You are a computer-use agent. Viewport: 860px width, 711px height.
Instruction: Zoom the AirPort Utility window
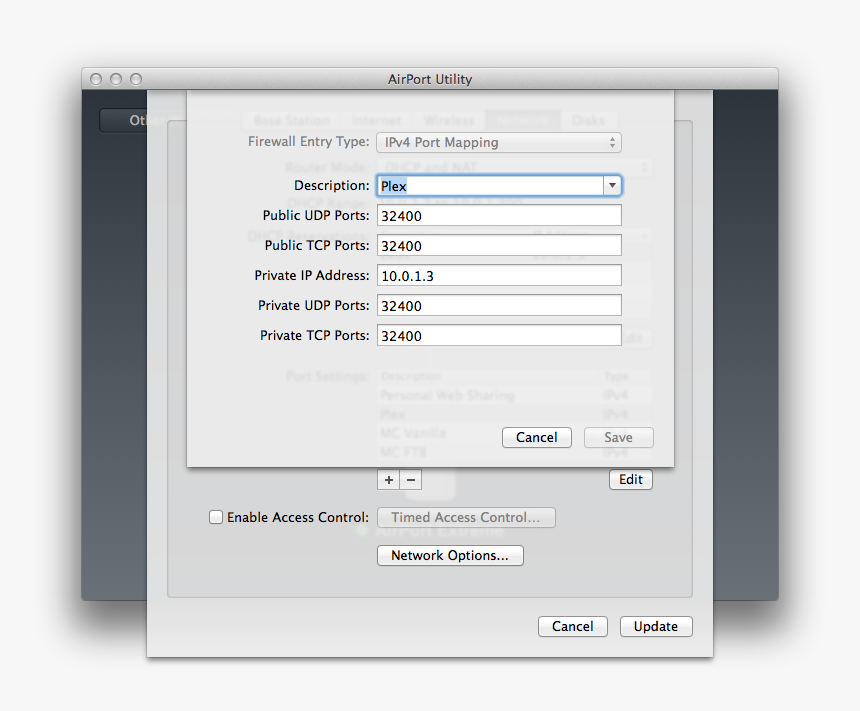click(x=136, y=80)
